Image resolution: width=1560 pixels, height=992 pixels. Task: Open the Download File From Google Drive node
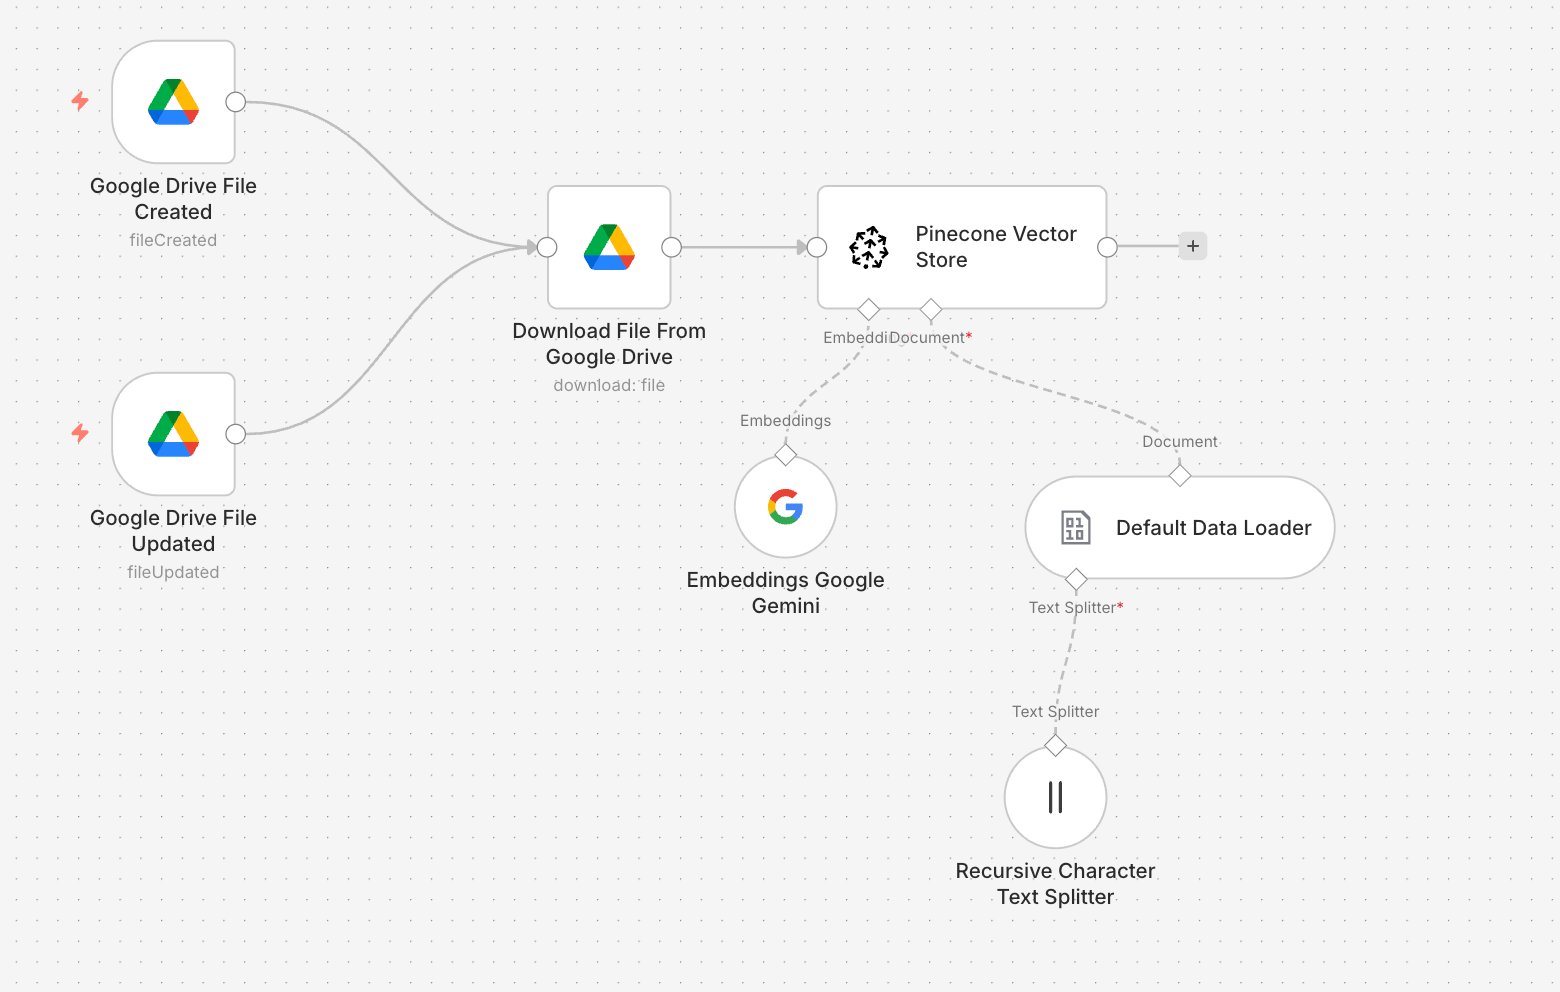(x=609, y=247)
